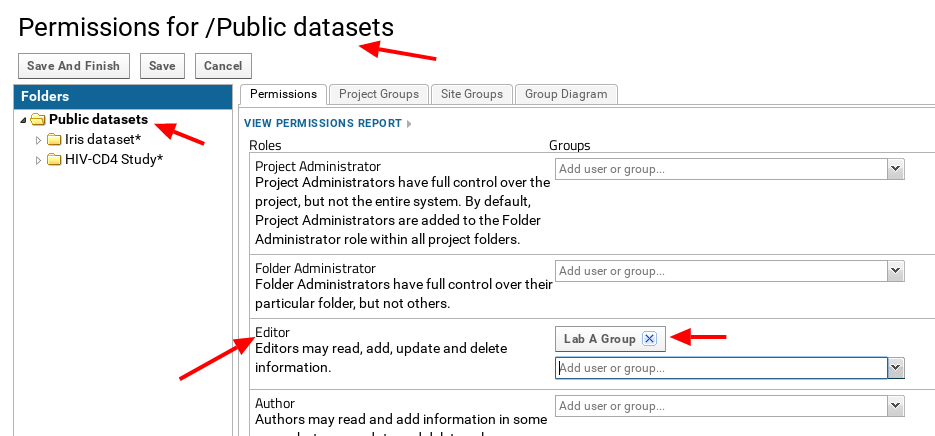The width and height of the screenshot is (935, 436).
Task: Switch to the Site Groups tab
Action: coord(471,94)
